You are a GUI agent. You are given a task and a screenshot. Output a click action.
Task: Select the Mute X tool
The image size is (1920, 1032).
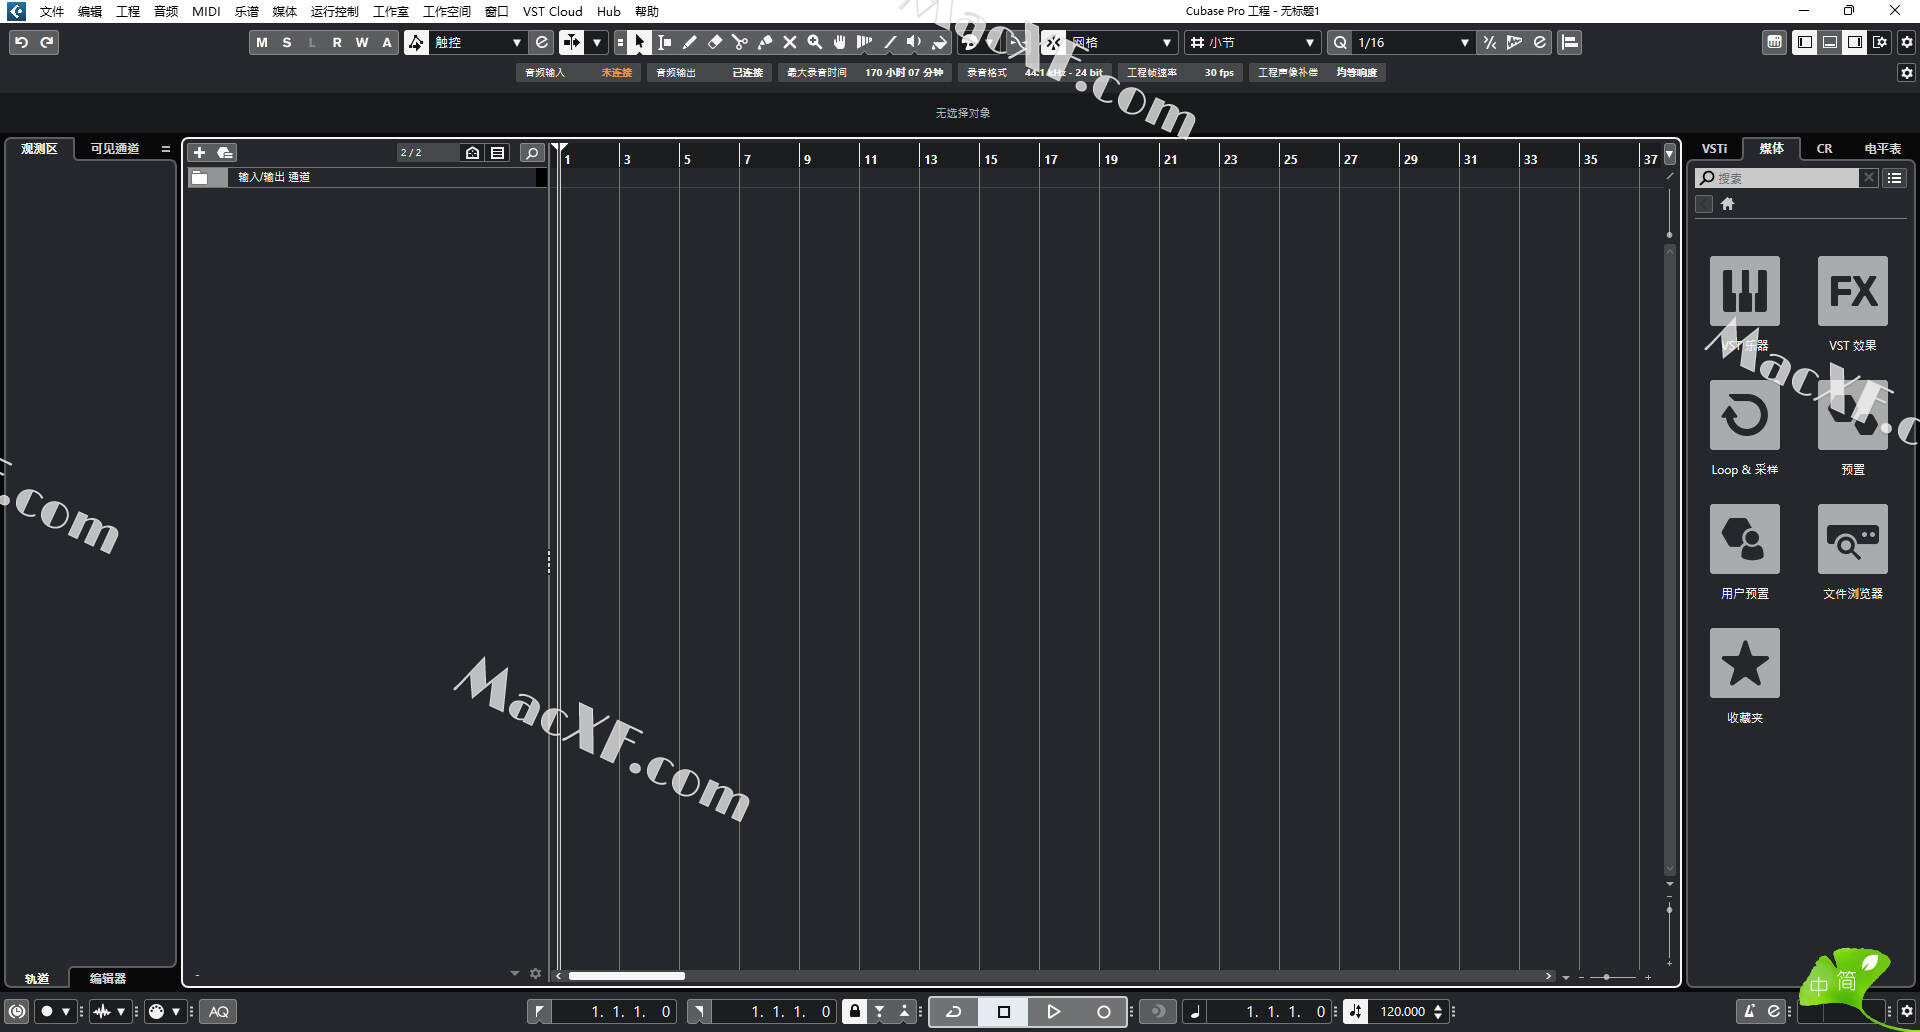click(790, 42)
